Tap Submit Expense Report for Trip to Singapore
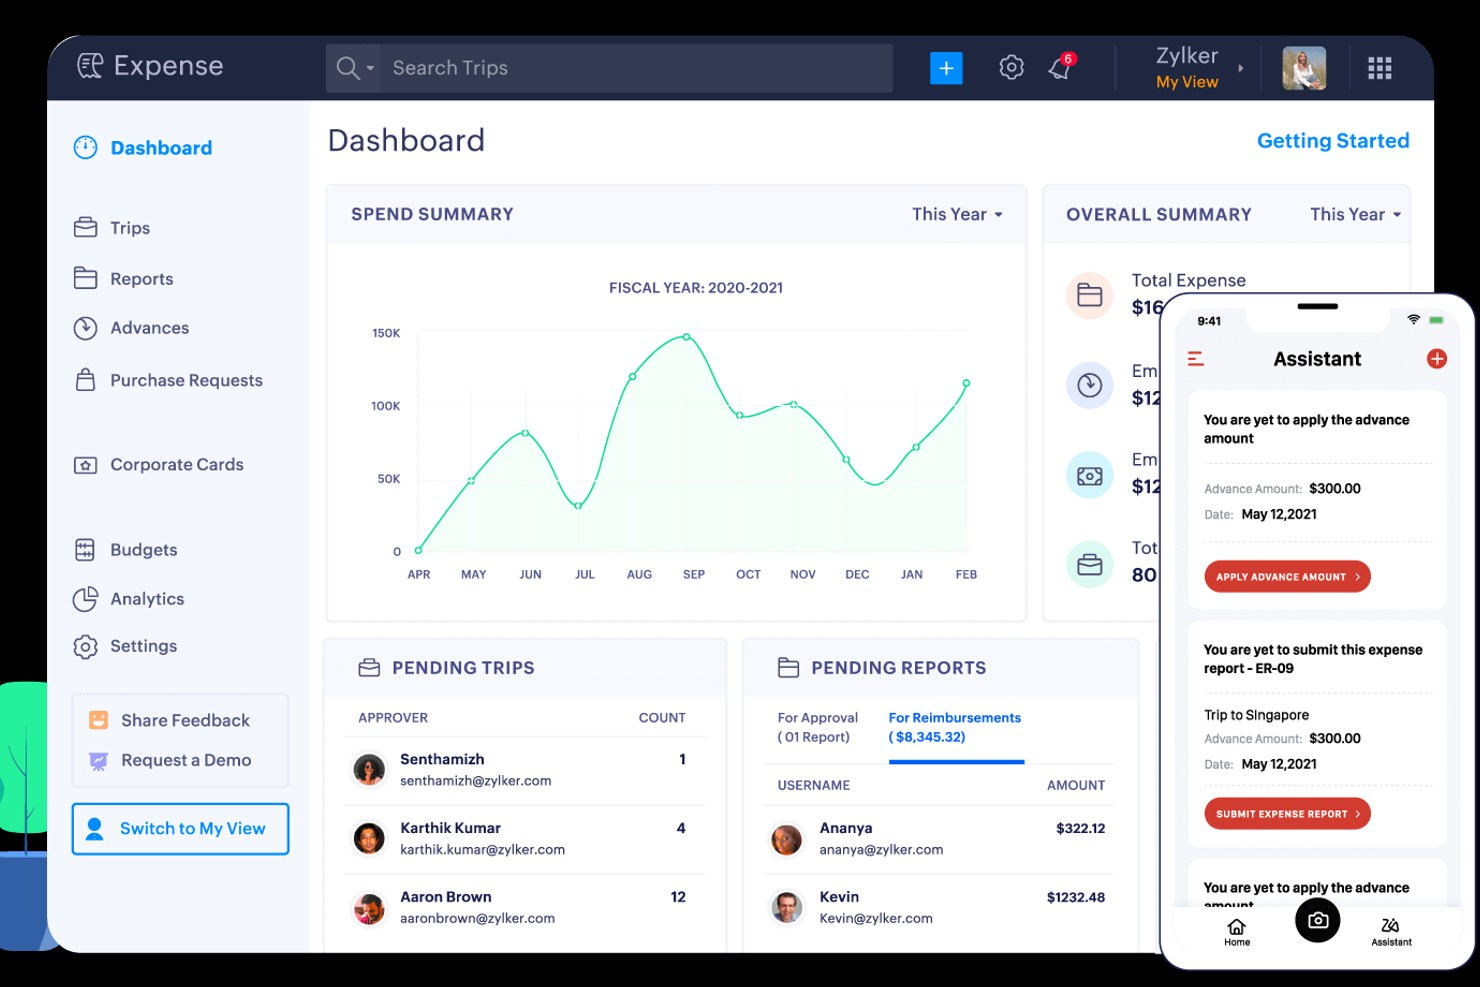The width and height of the screenshot is (1480, 987). [1286, 813]
